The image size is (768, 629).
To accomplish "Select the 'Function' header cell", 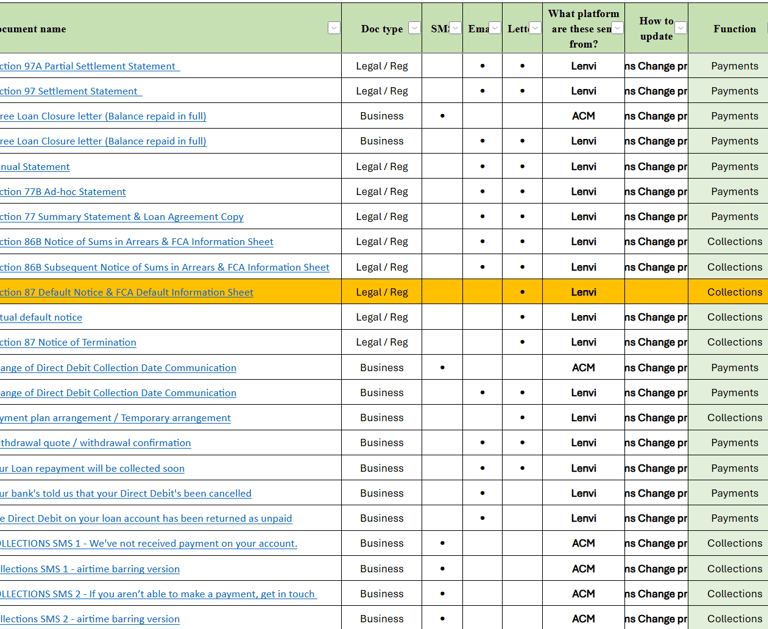I will click(x=729, y=28).
